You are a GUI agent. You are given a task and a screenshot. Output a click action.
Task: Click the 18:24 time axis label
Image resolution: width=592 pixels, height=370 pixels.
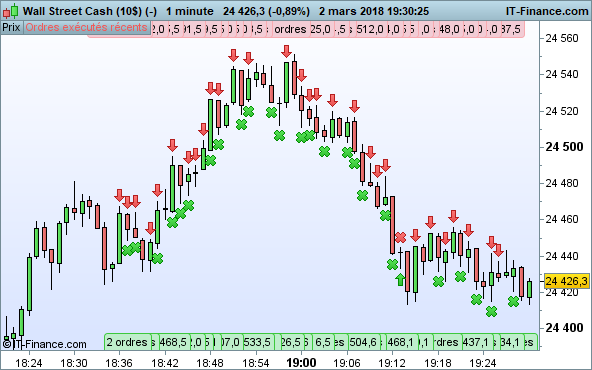pyautogui.click(x=29, y=363)
